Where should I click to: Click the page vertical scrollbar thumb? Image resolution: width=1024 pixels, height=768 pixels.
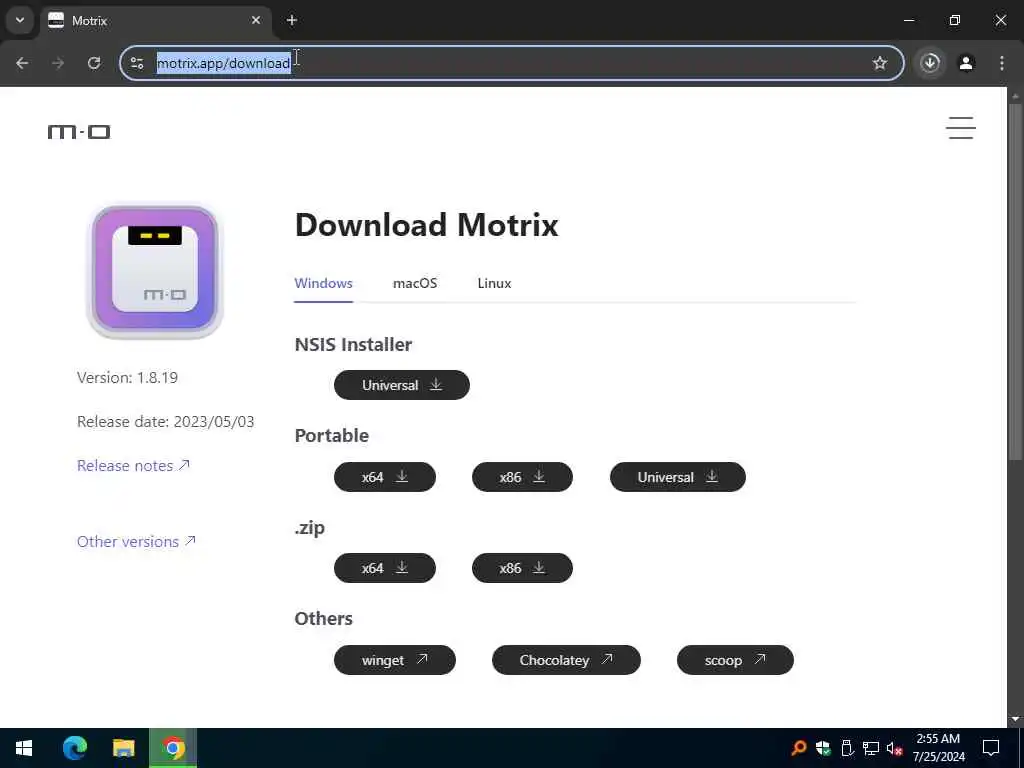[1016, 281]
